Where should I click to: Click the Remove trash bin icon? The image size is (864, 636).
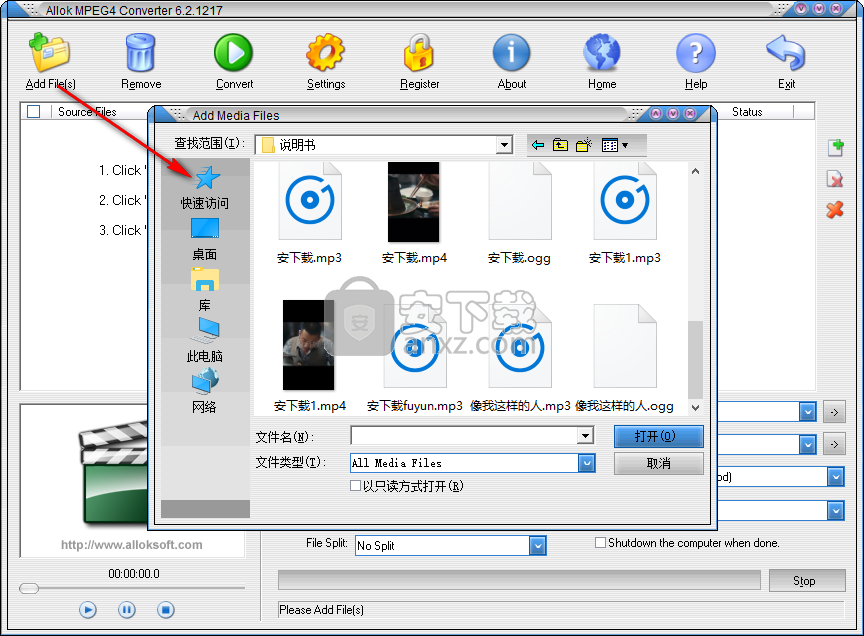(x=141, y=53)
